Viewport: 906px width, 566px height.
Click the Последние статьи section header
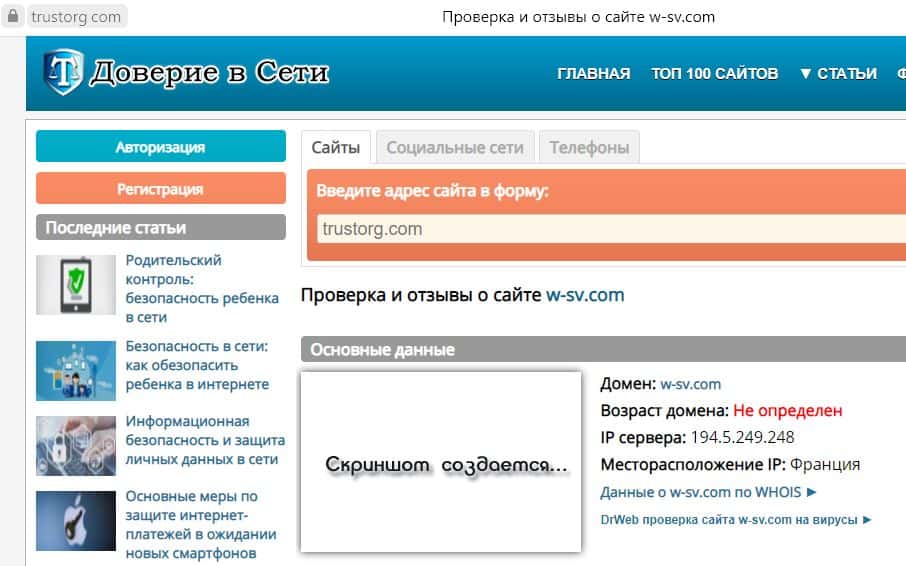161,228
